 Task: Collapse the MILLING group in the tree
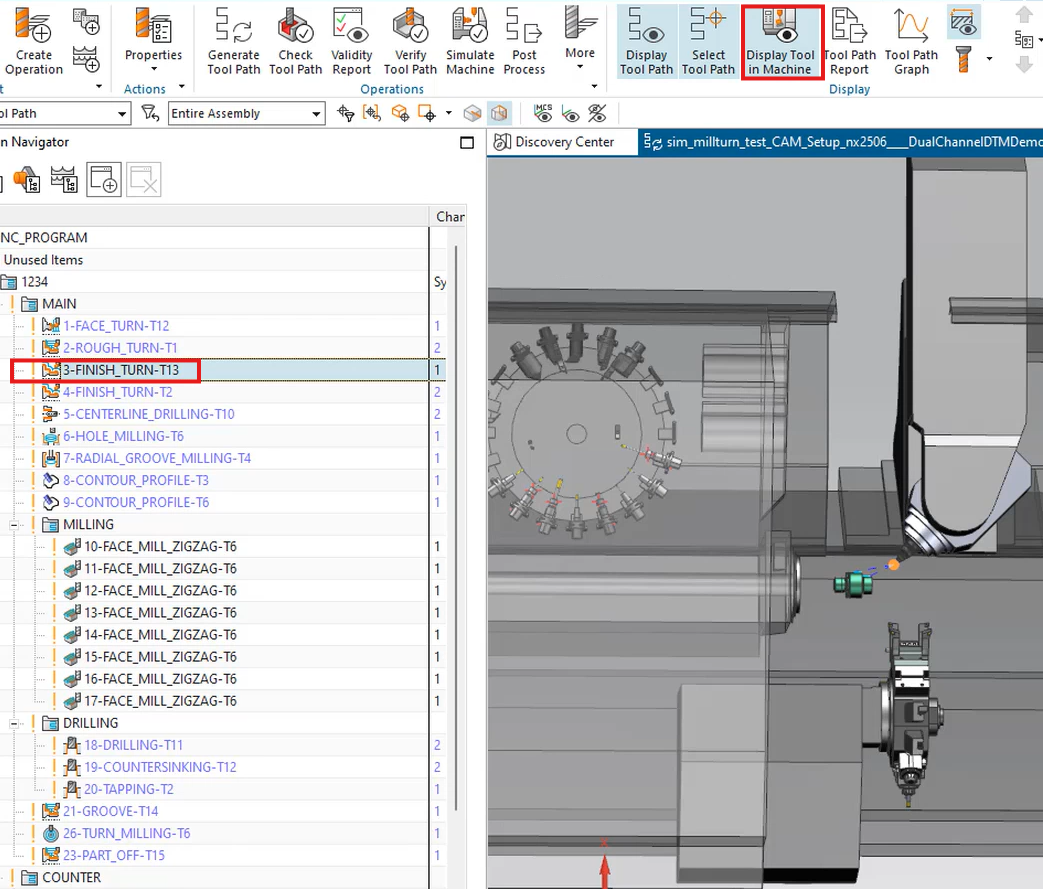(16, 525)
